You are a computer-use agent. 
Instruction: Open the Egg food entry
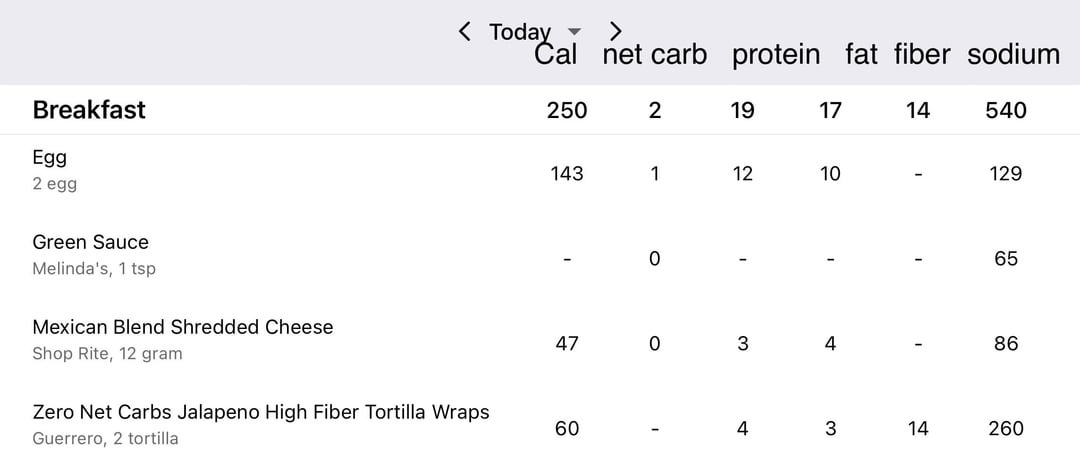tap(49, 158)
